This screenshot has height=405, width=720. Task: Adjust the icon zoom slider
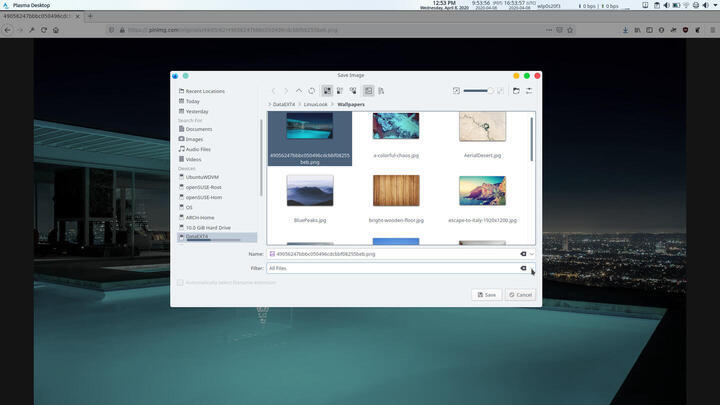pos(478,91)
